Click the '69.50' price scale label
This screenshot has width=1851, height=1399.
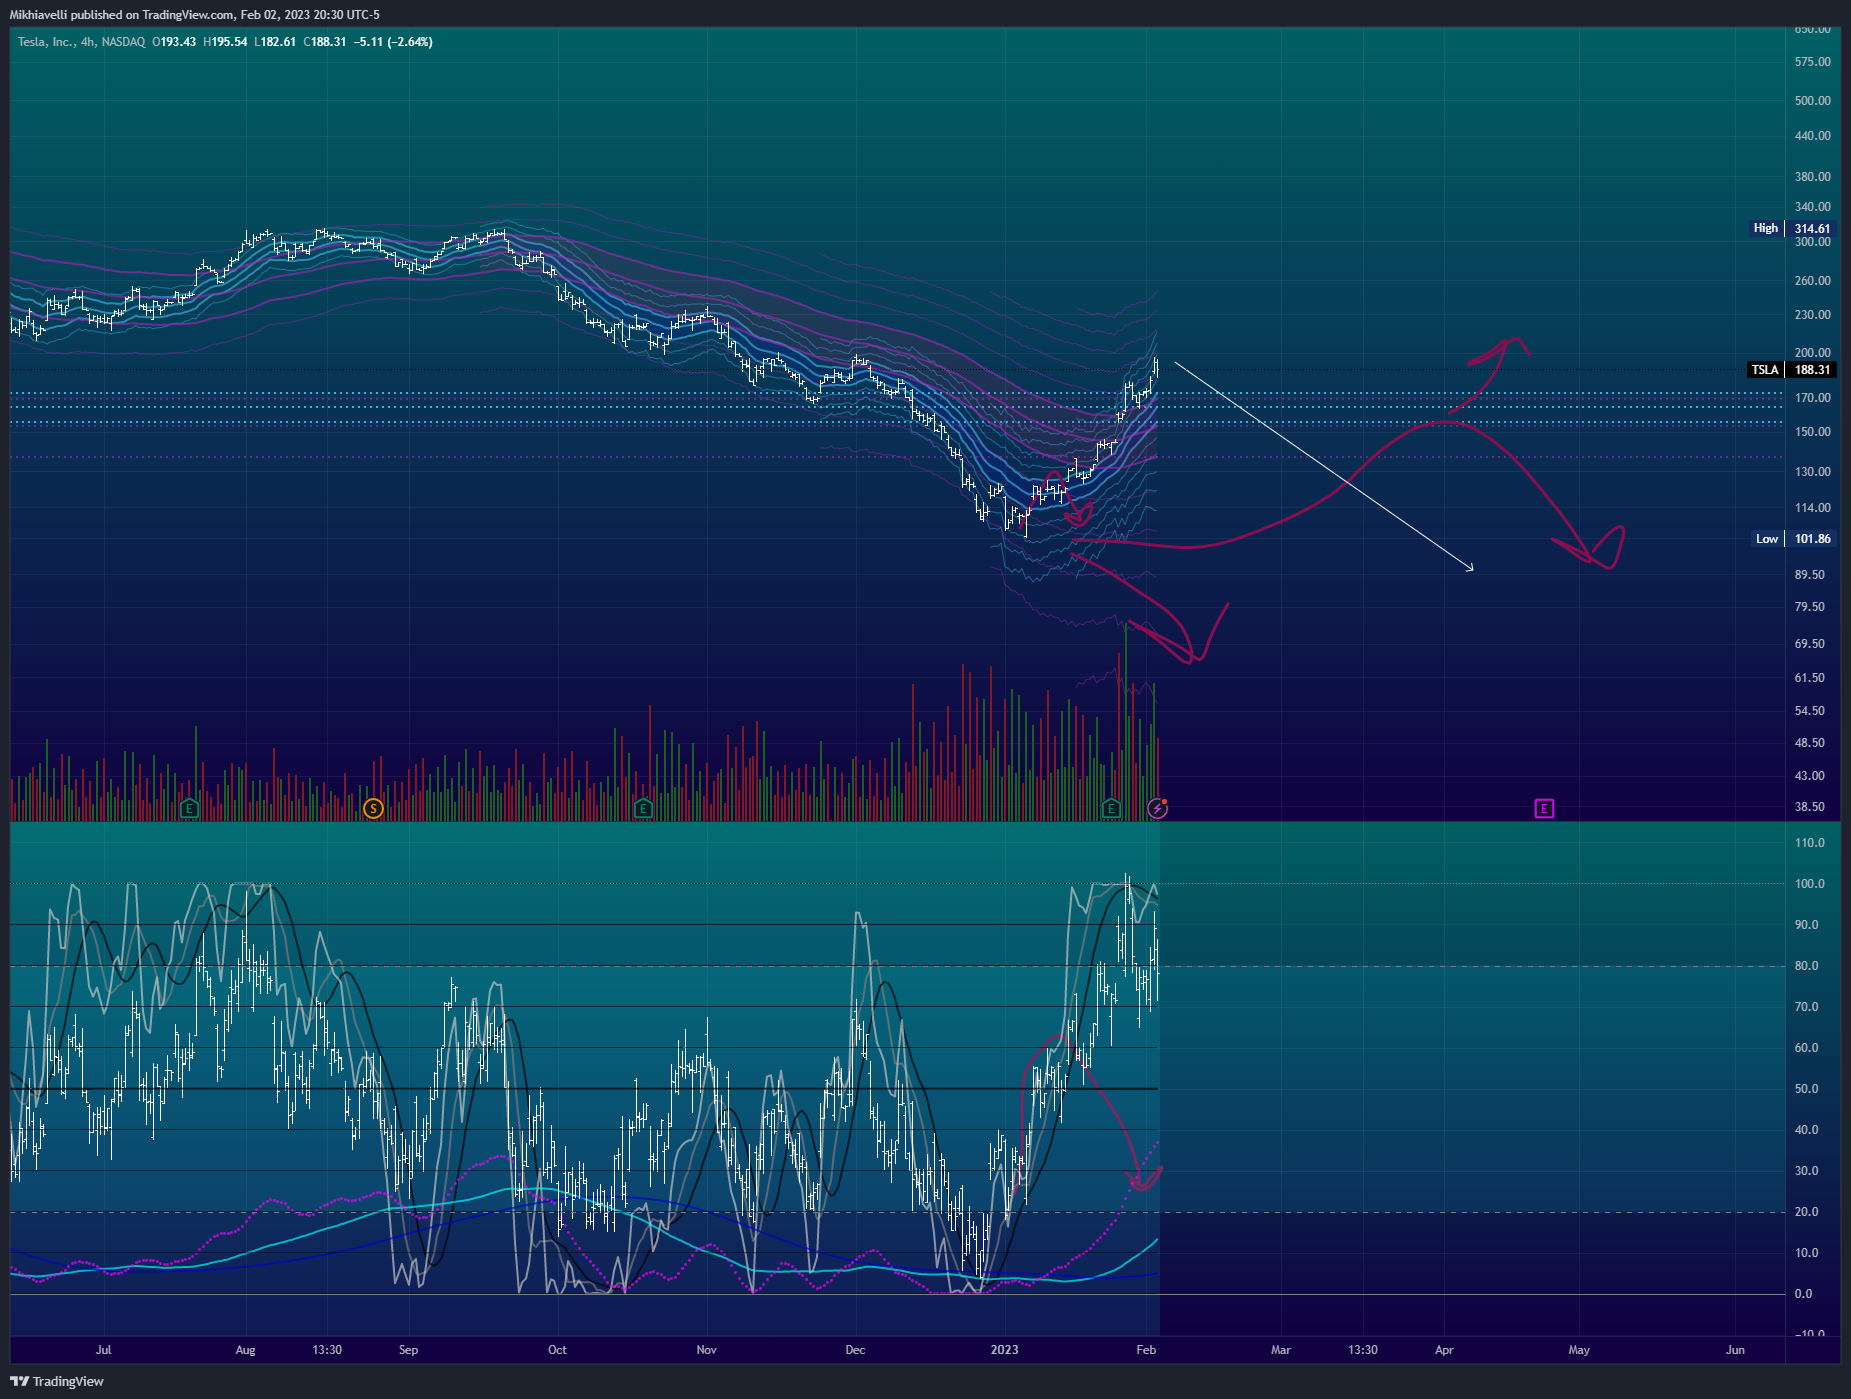pyautogui.click(x=1809, y=644)
